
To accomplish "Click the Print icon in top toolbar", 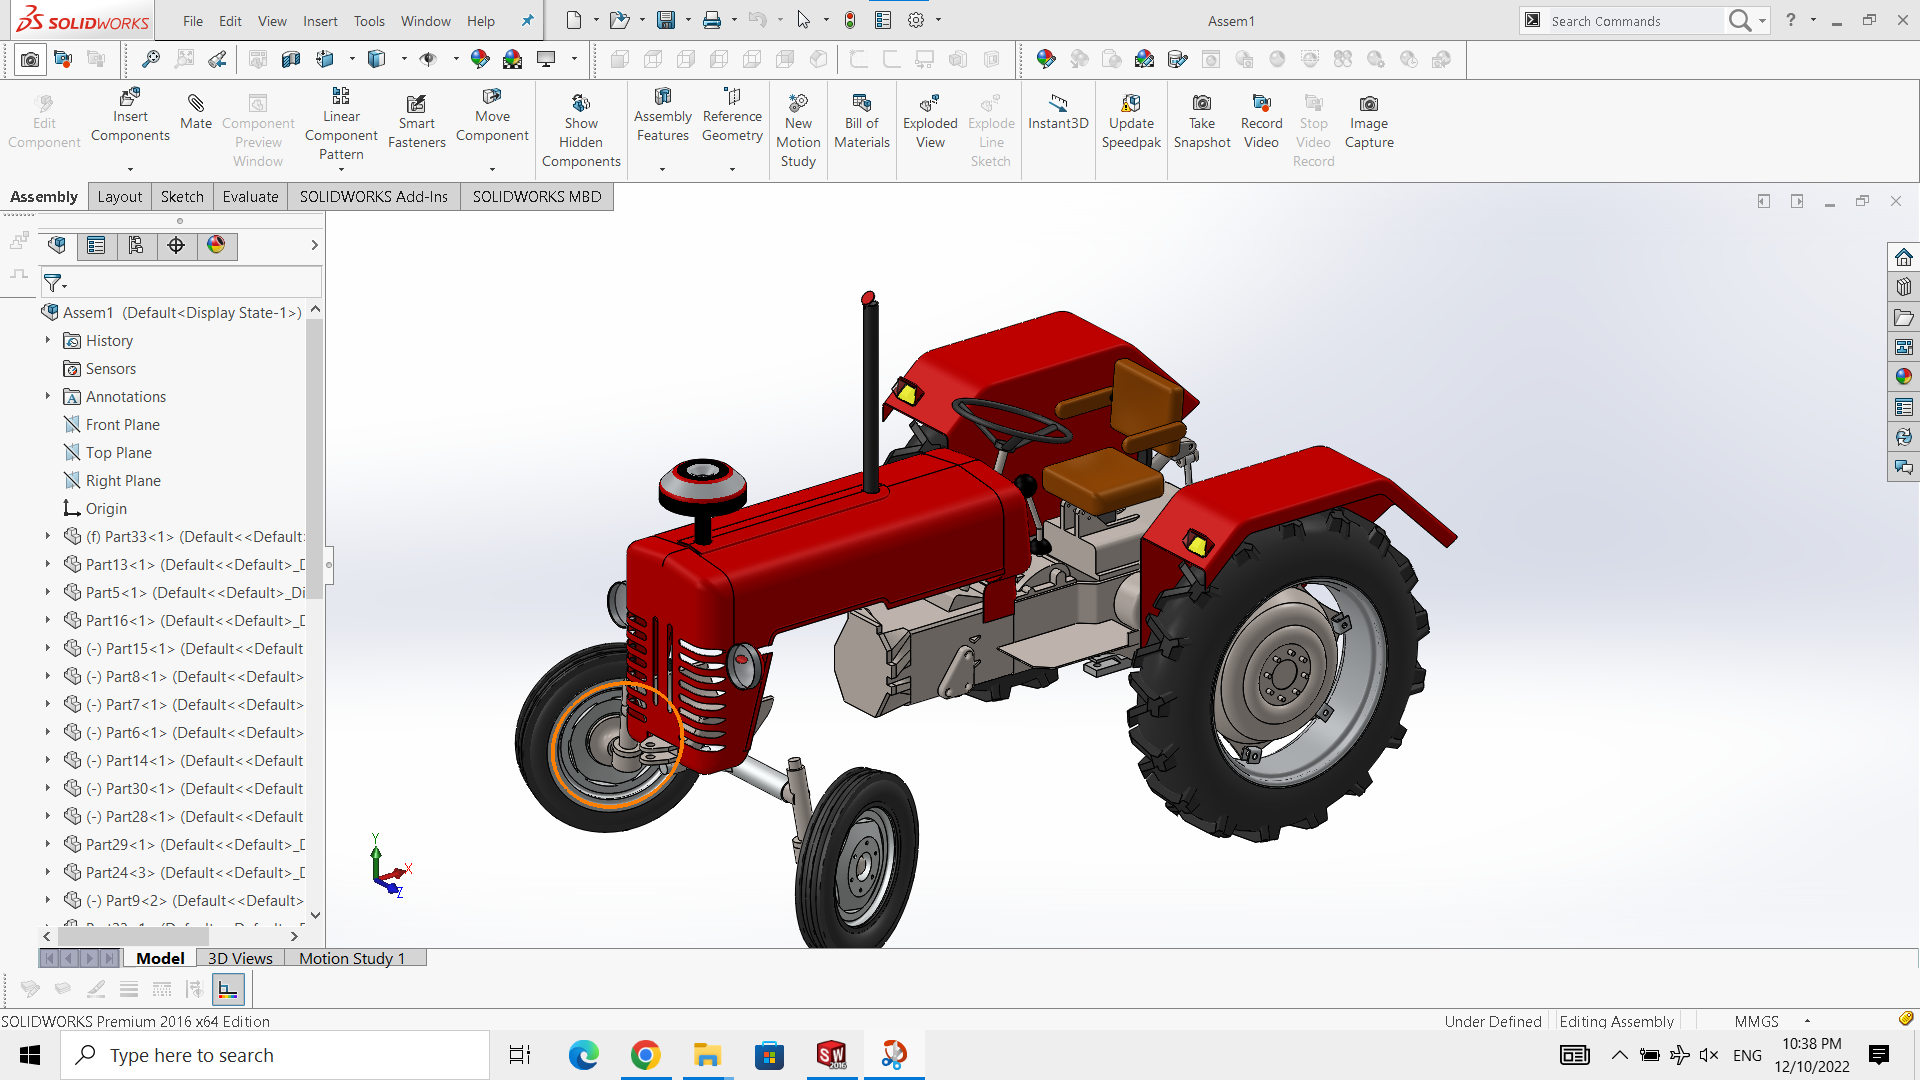I will tap(712, 20).
